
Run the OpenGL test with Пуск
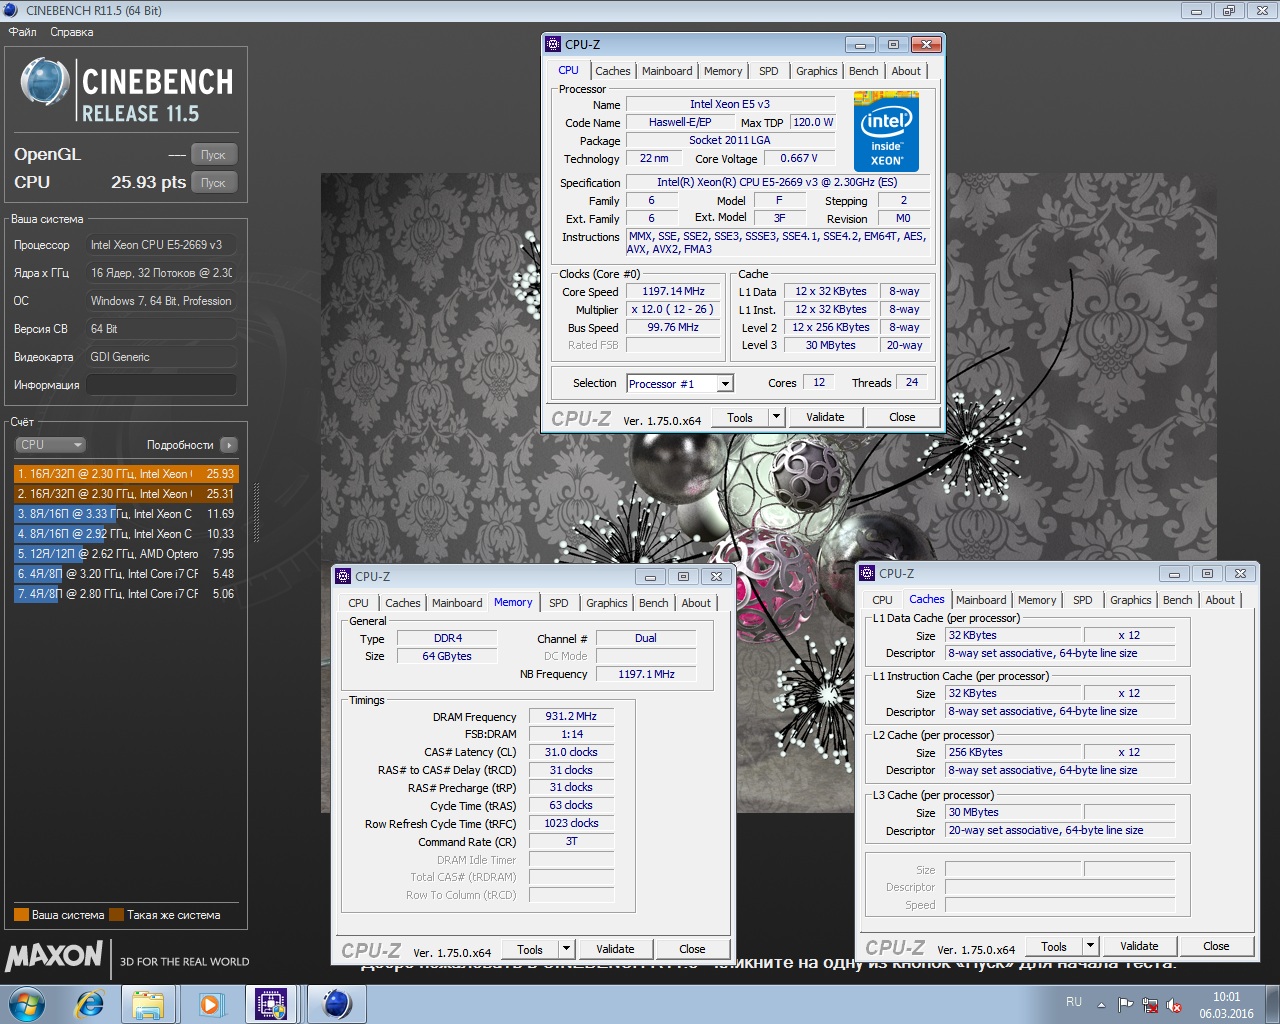click(213, 155)
